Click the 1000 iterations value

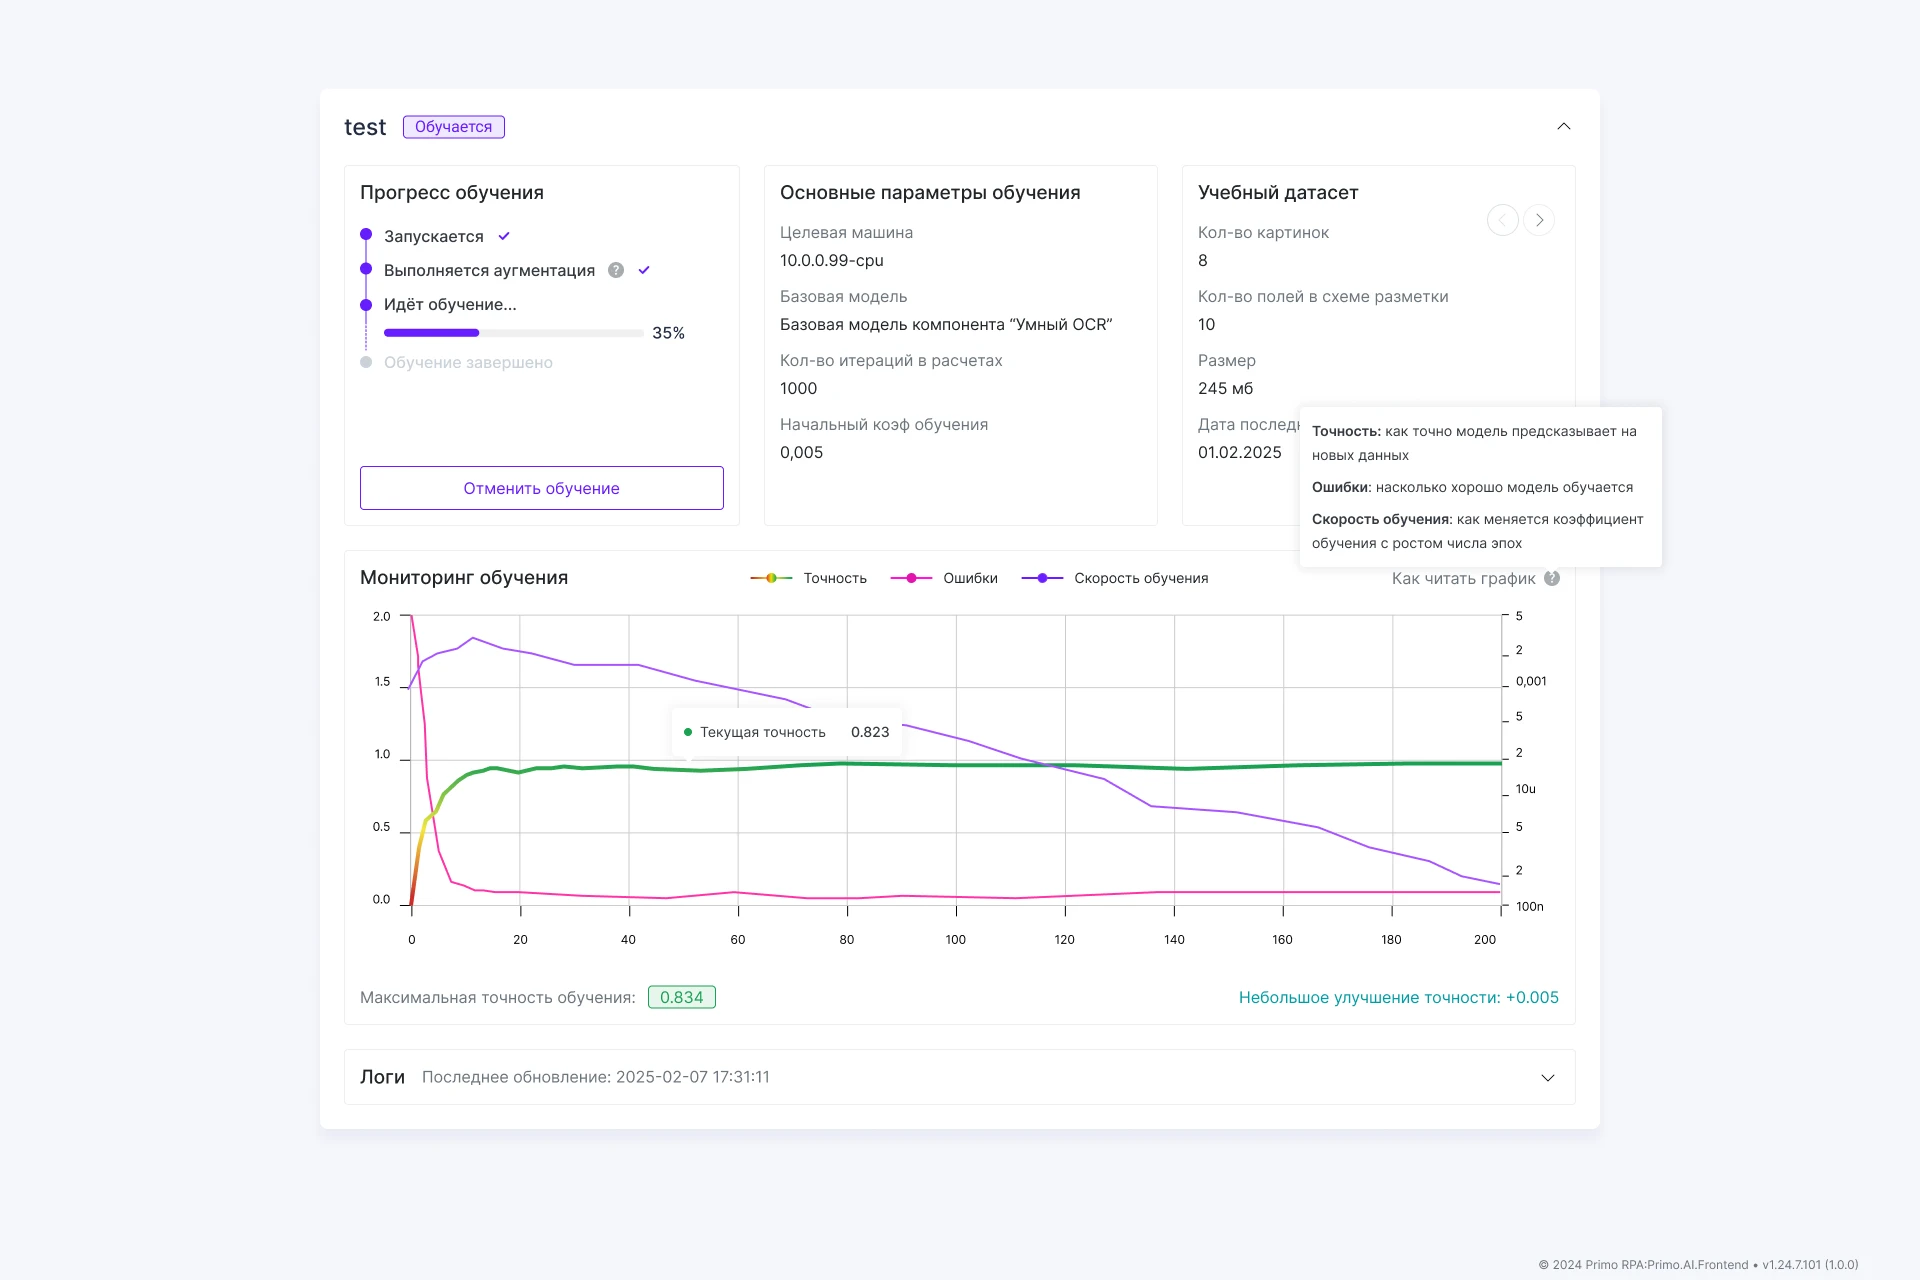point(798,388)
